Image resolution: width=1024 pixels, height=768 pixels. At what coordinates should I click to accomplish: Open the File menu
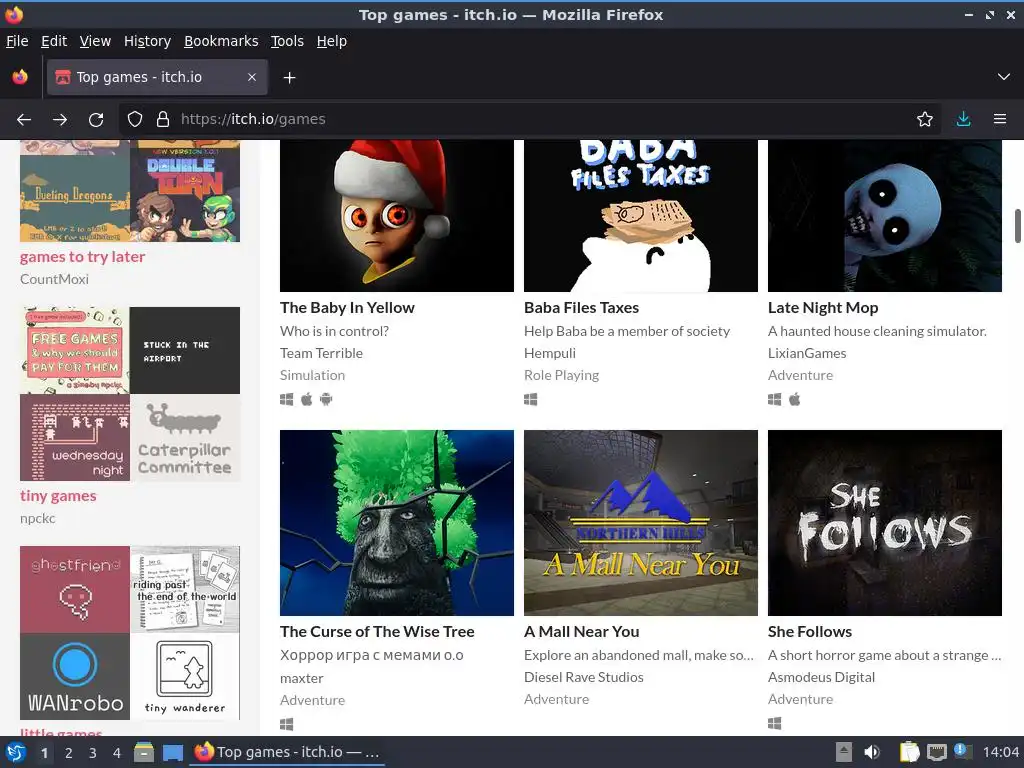tap(17, 41)
